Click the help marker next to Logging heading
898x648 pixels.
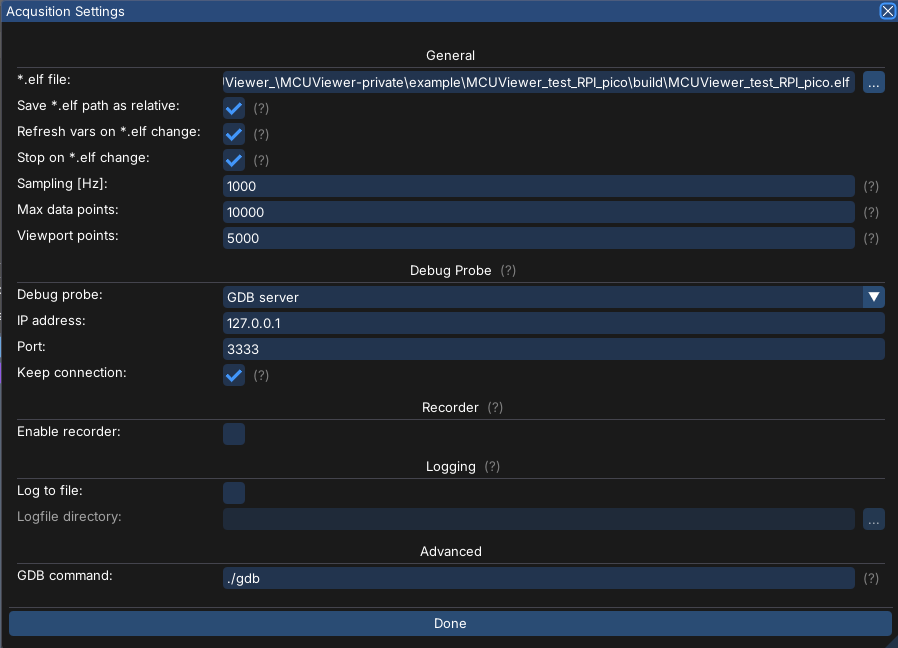tap(492, 466)
